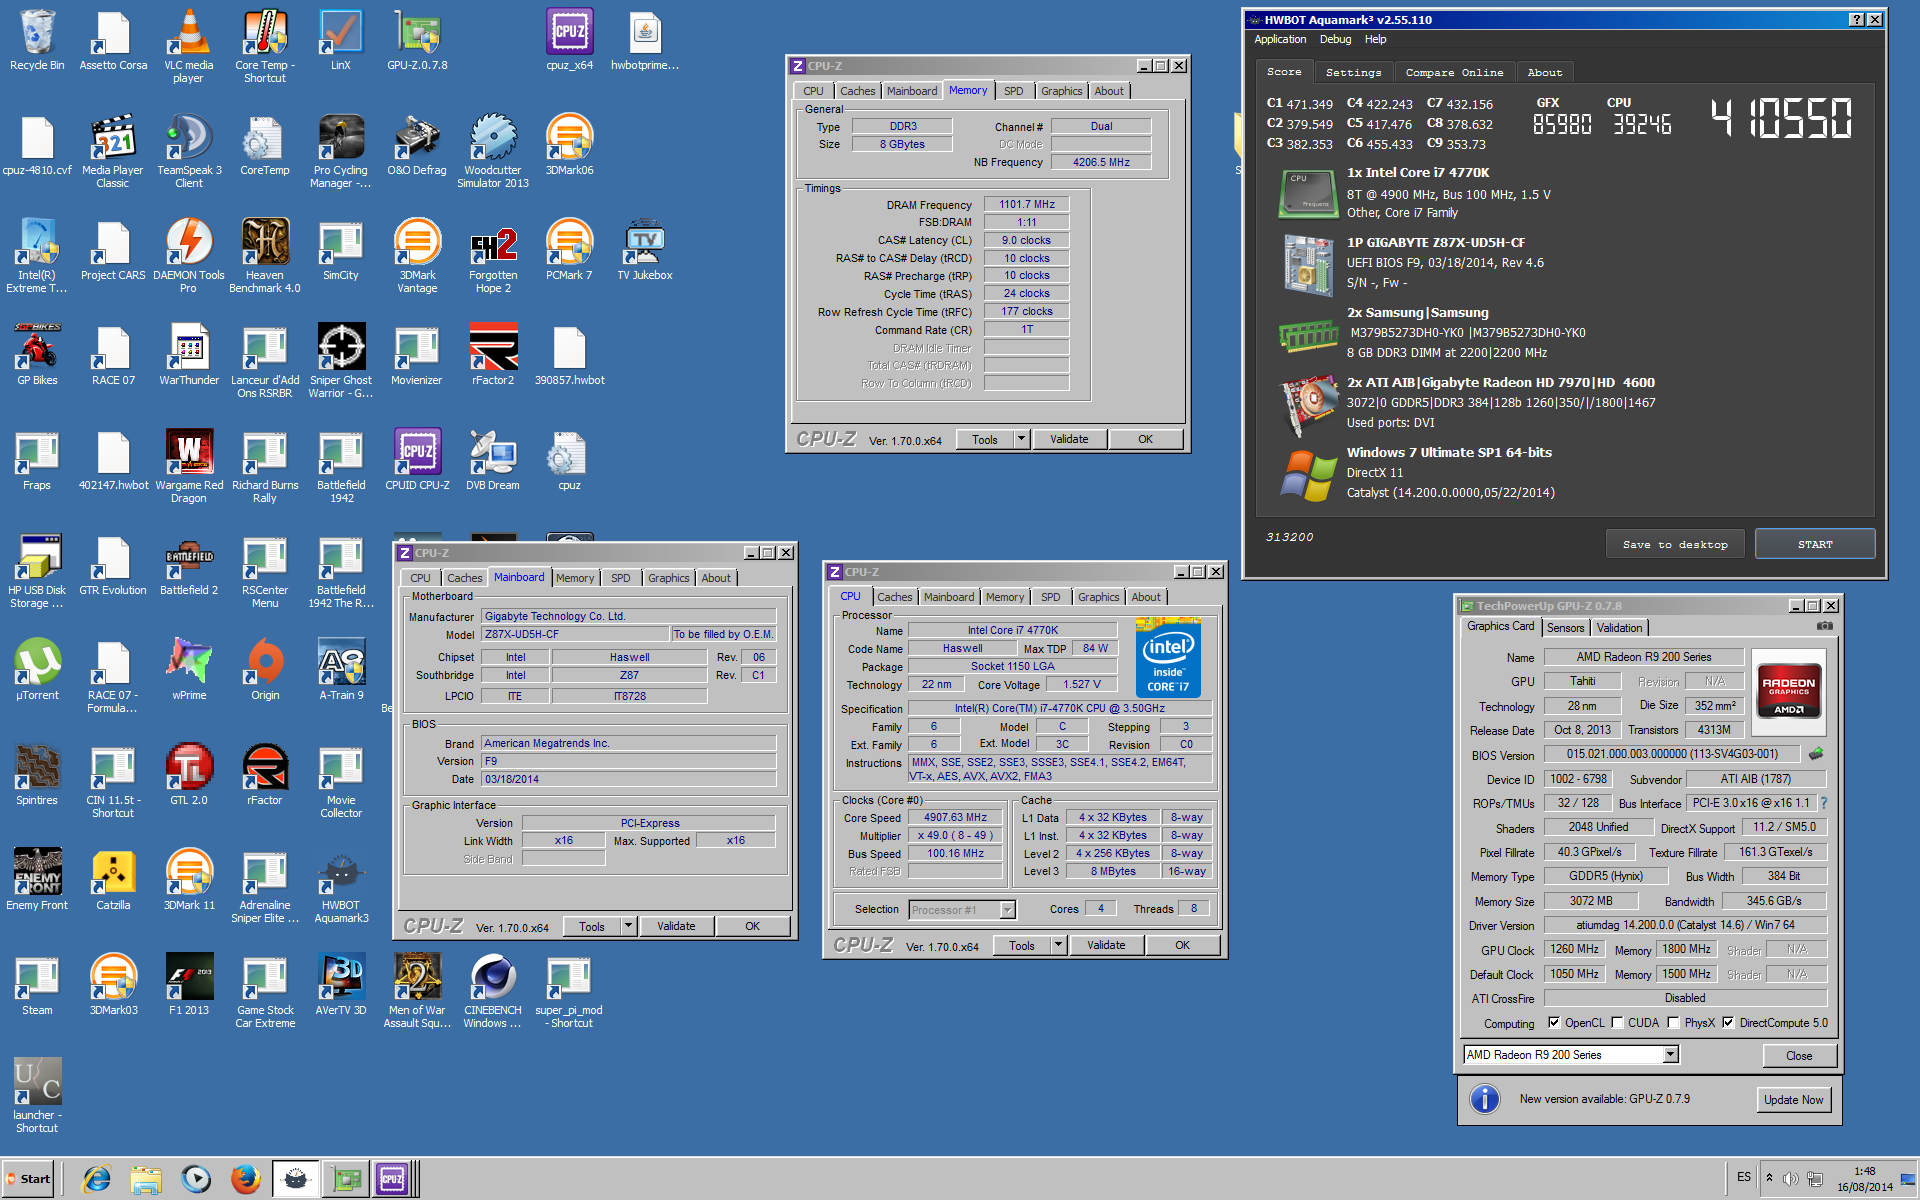Image resolution: width=1920 pixels, height=1200 pixels.
Task: Open the 3DMark Vantage icon
Action: pyautogui.click(x=417, y=256)
